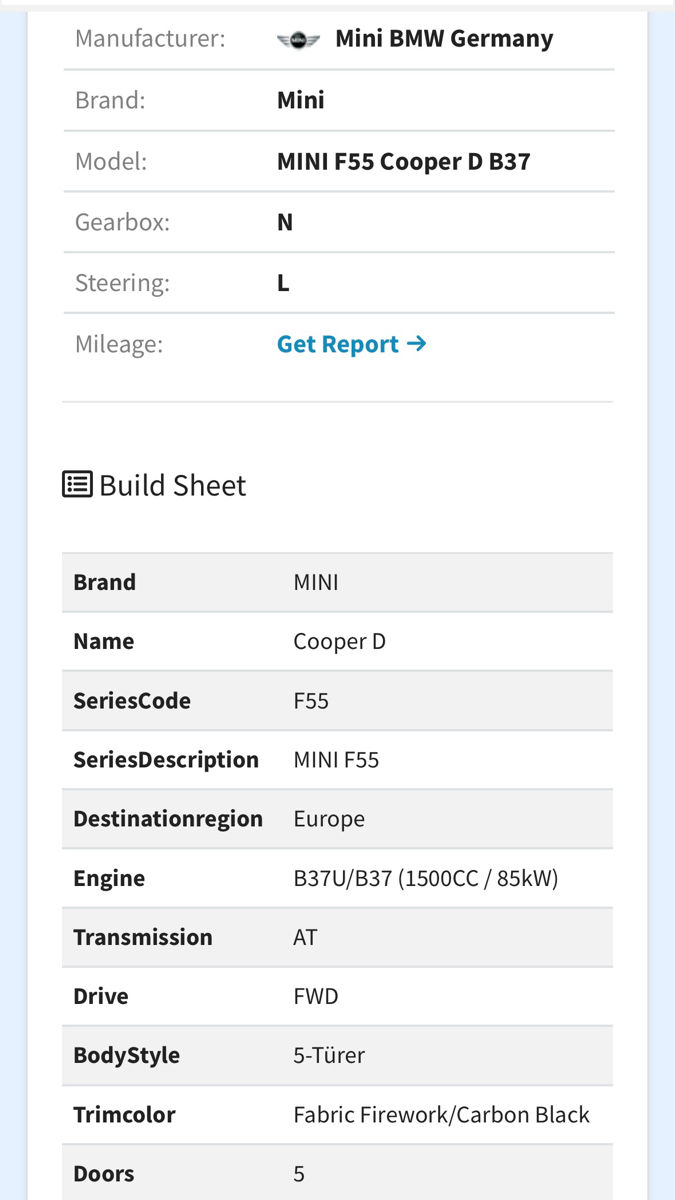Select steering value L

click(283, 283)
